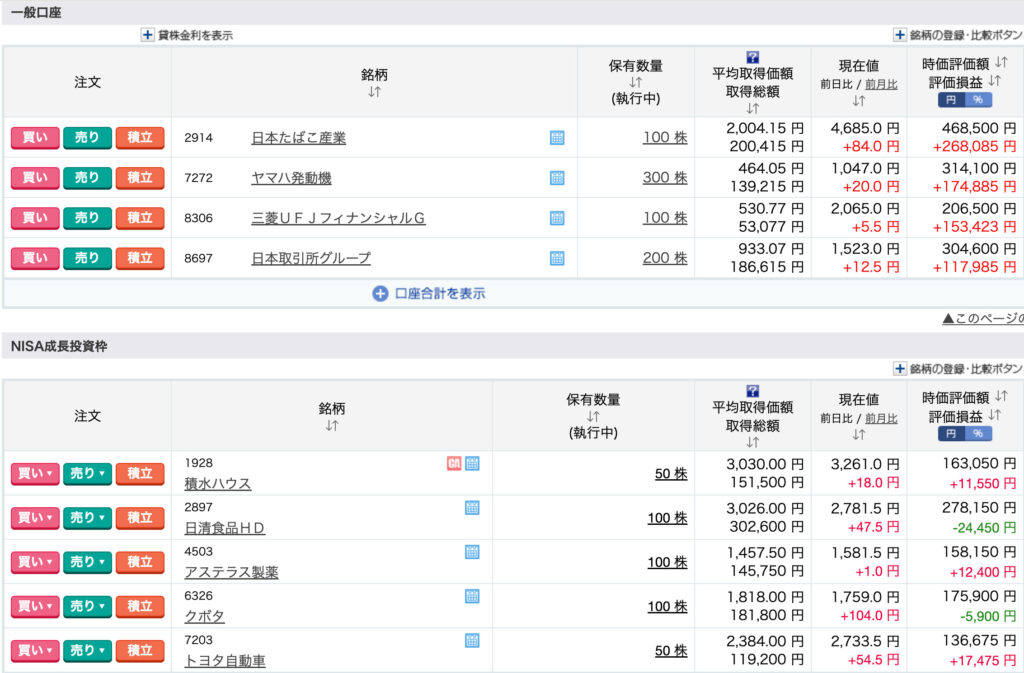1024x673 pixels.
Task: Expand 口座合計を表示
Action: [x=428, y=293]
